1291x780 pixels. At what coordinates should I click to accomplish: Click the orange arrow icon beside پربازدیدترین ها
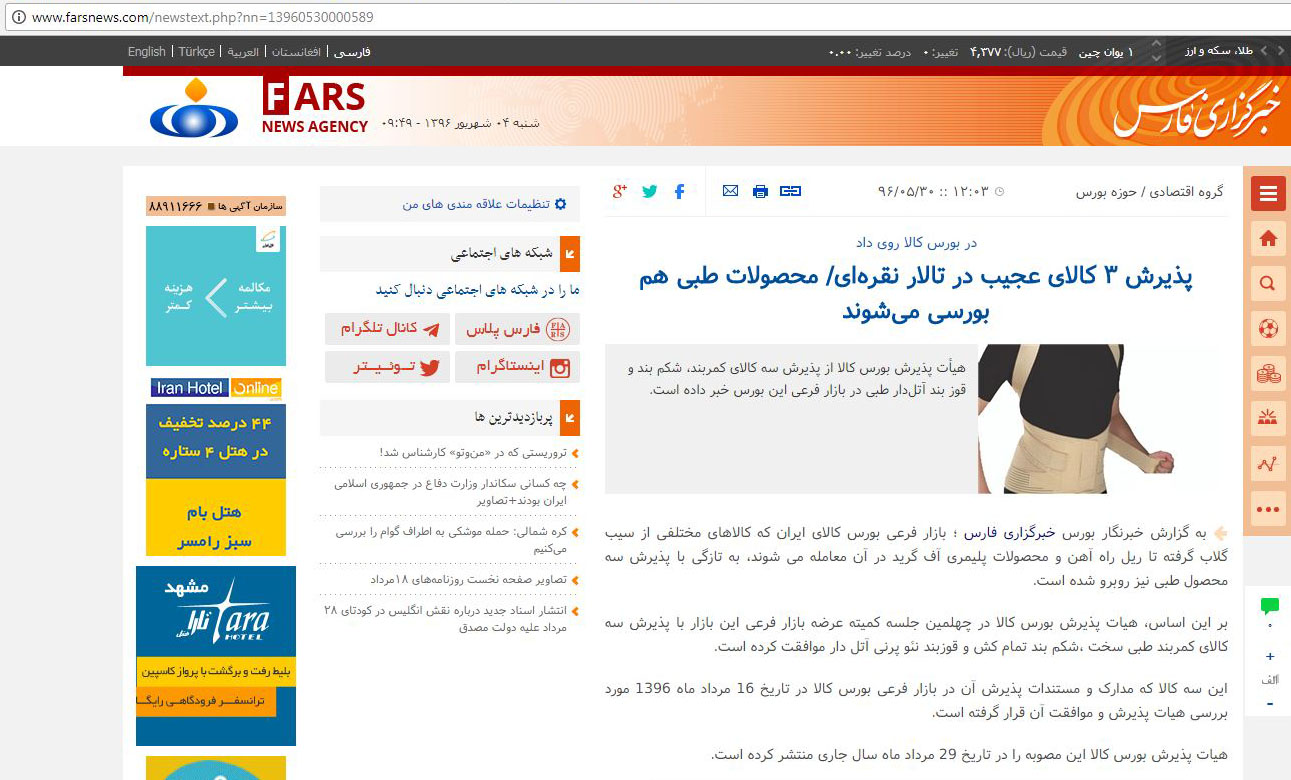coord(570,418)
